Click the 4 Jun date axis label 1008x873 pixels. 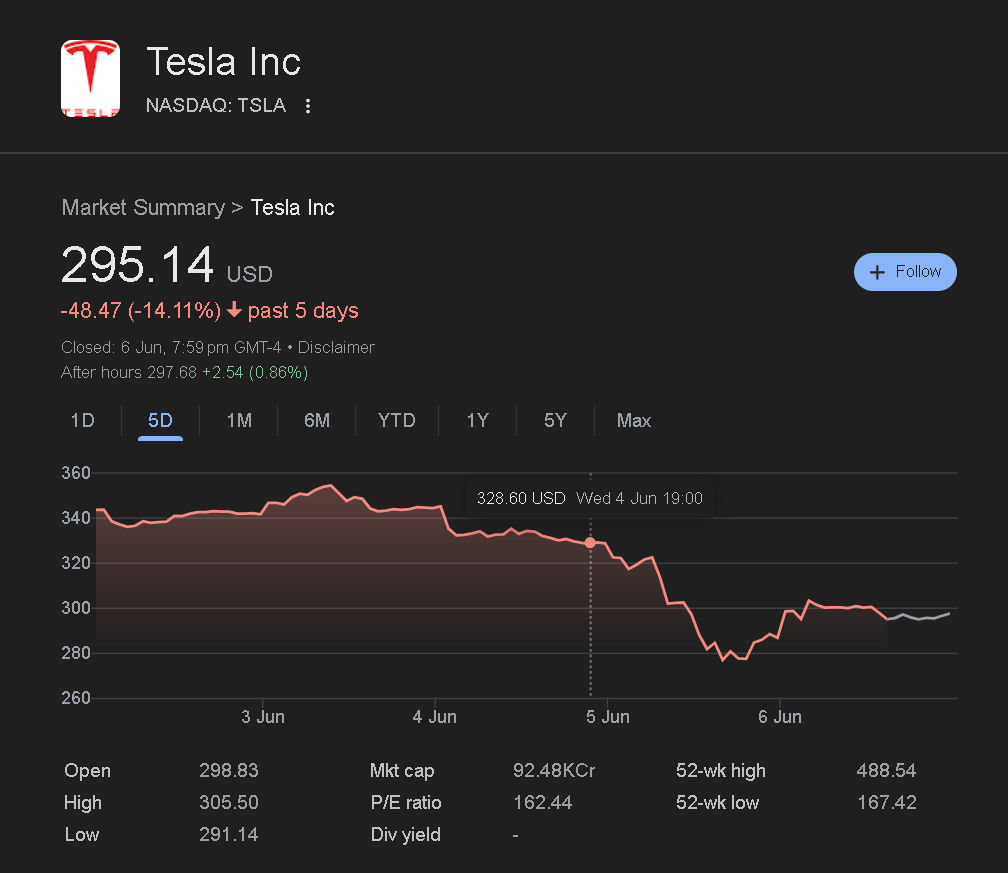tap(435, 717)
